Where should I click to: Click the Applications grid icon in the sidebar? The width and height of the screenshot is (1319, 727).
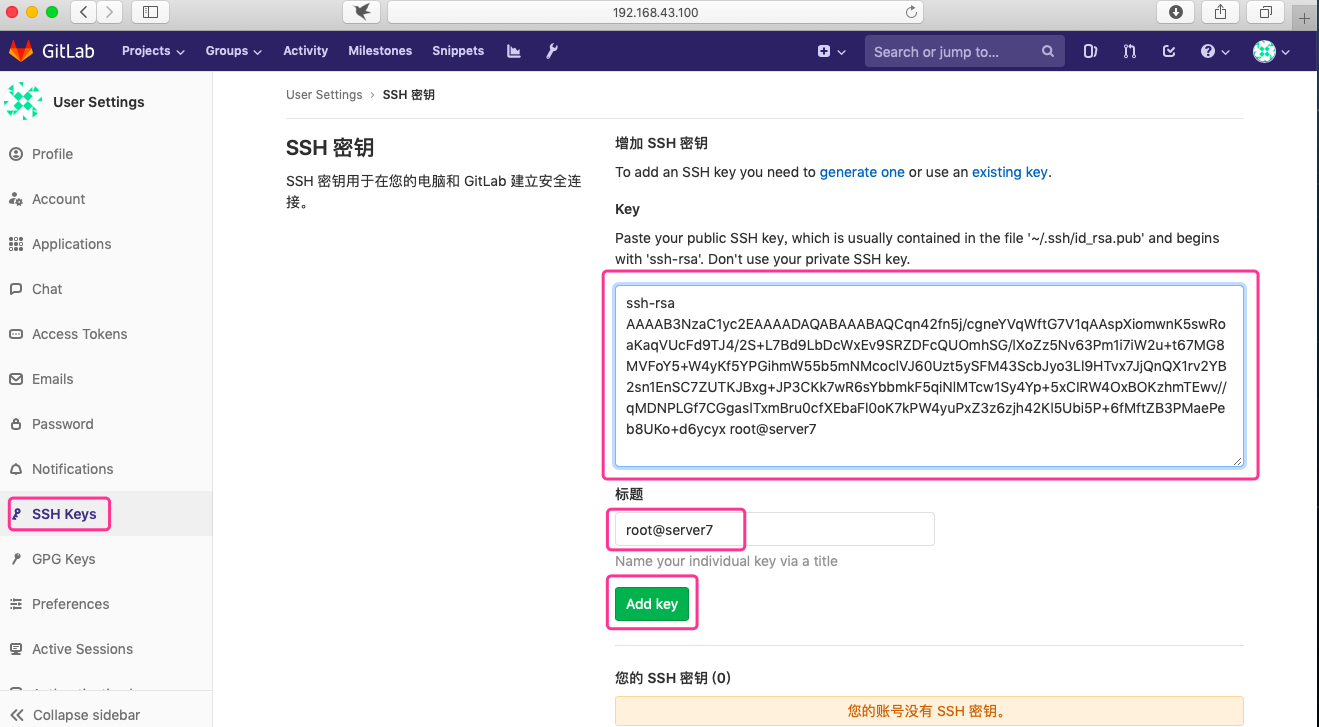15,244
